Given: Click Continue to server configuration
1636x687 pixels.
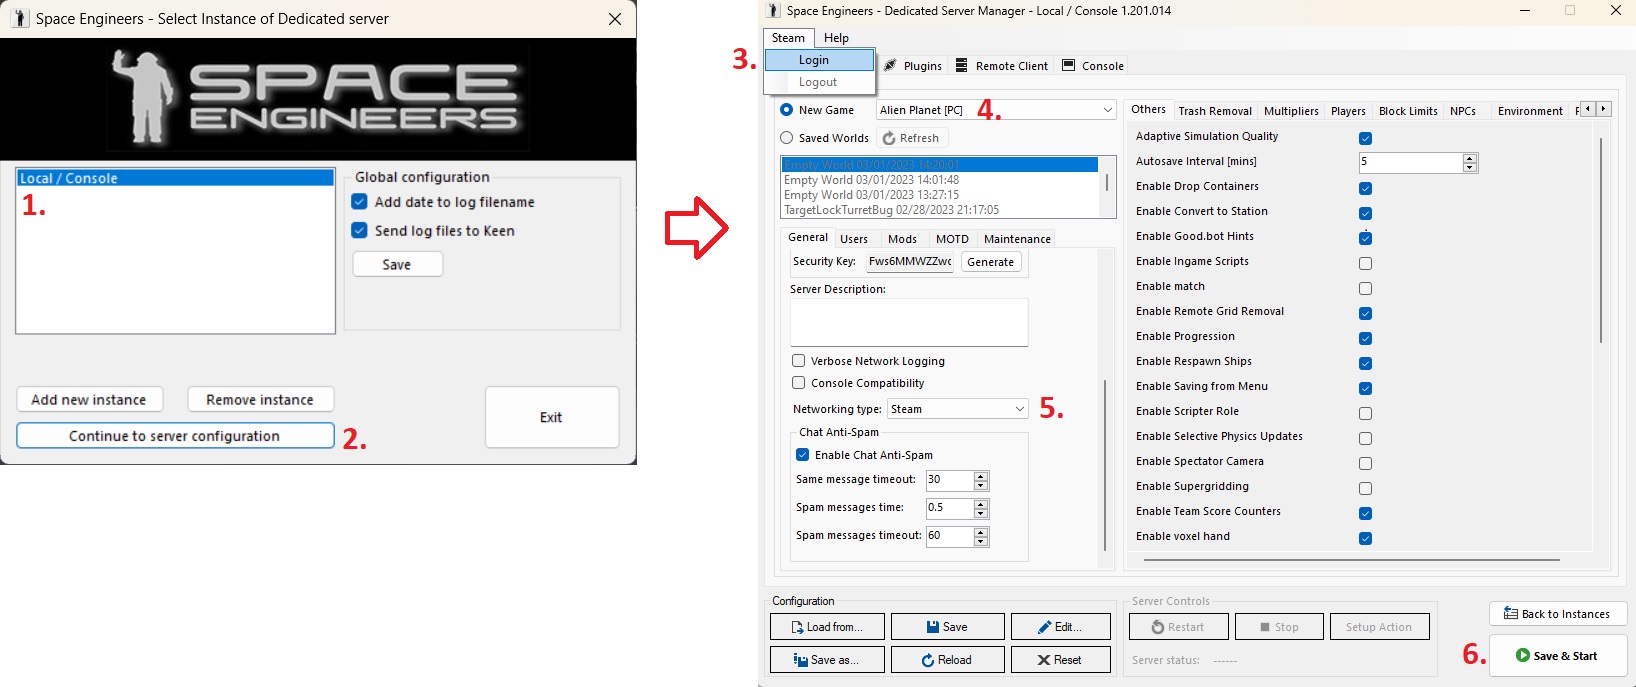Looking at the screenshot, I should pos(175,436).
